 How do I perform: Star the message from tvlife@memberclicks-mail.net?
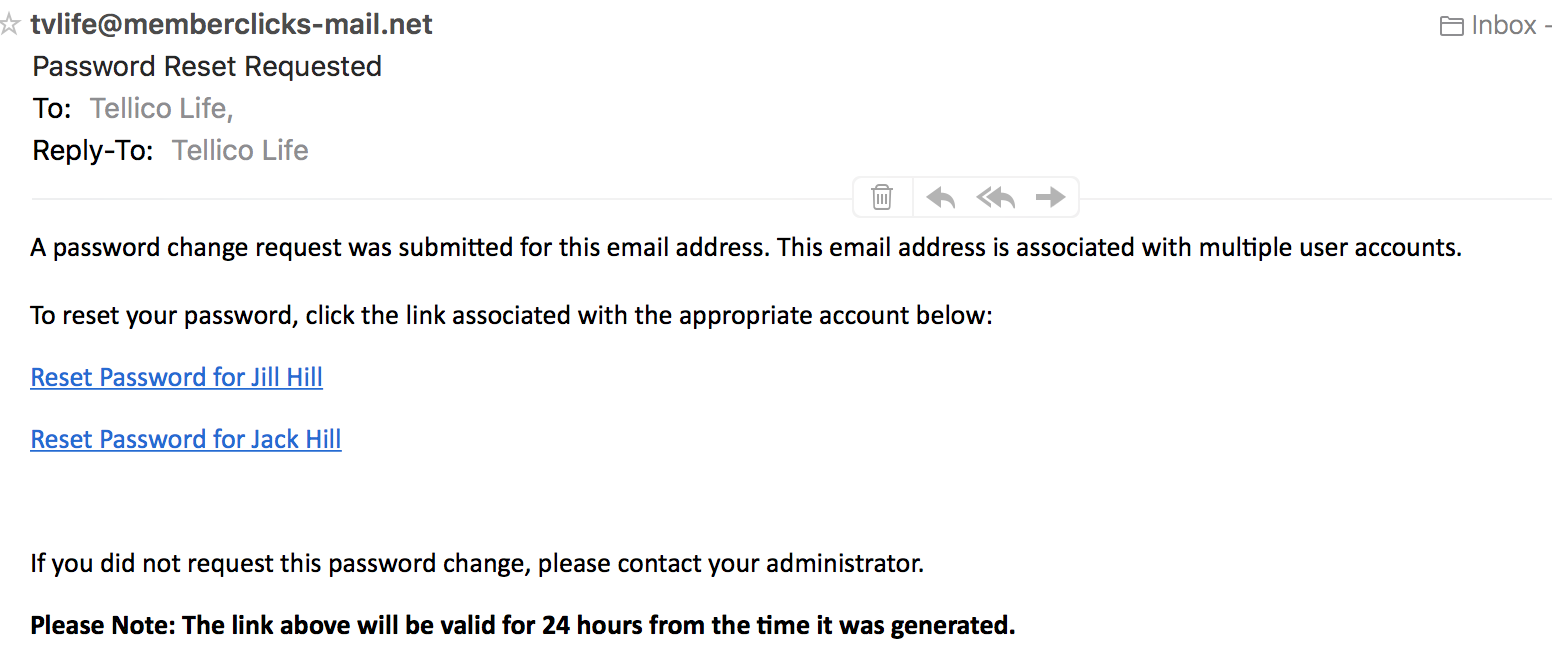tap(9, 25)
